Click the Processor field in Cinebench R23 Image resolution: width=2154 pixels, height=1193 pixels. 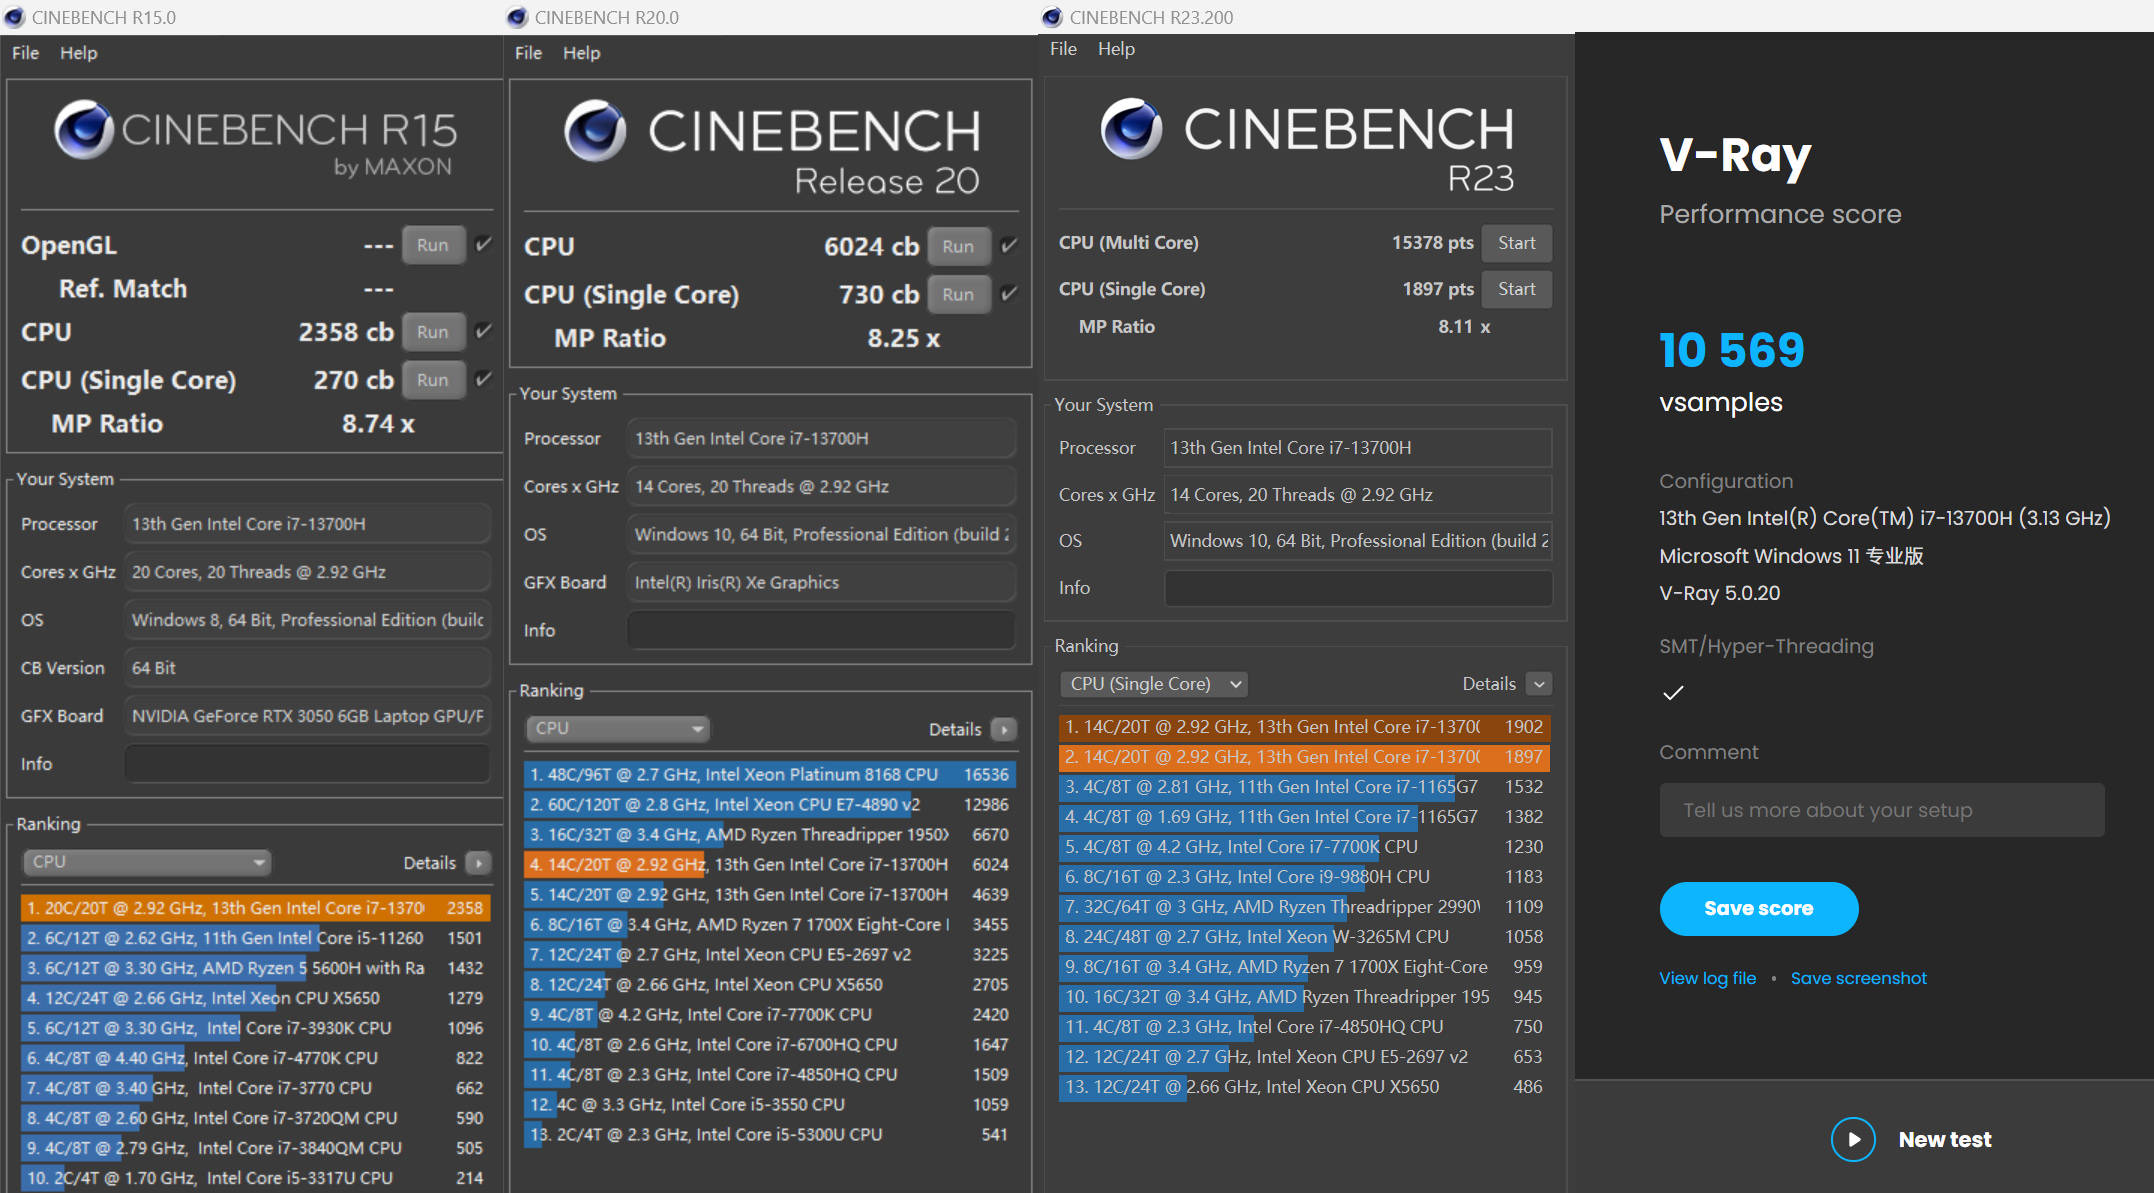point(1358,448)
